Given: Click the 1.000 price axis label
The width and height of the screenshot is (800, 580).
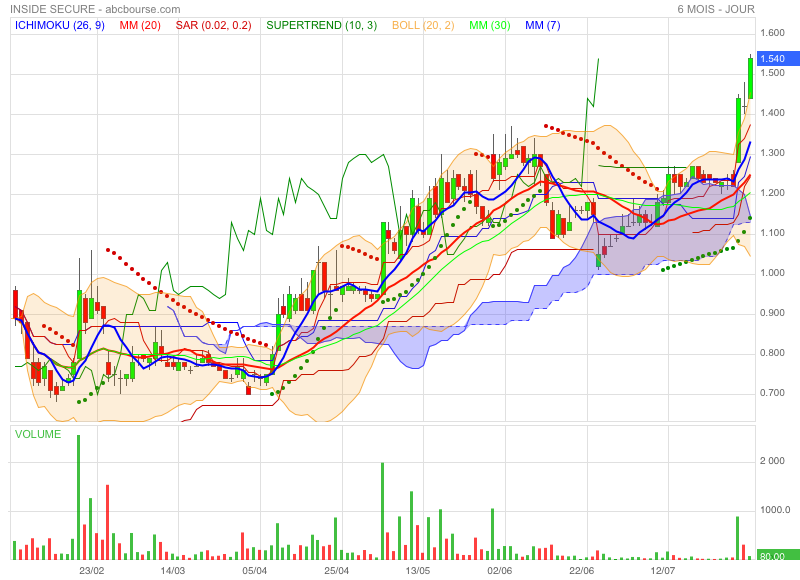Looking at the screenshot, I should pos(772,273).
